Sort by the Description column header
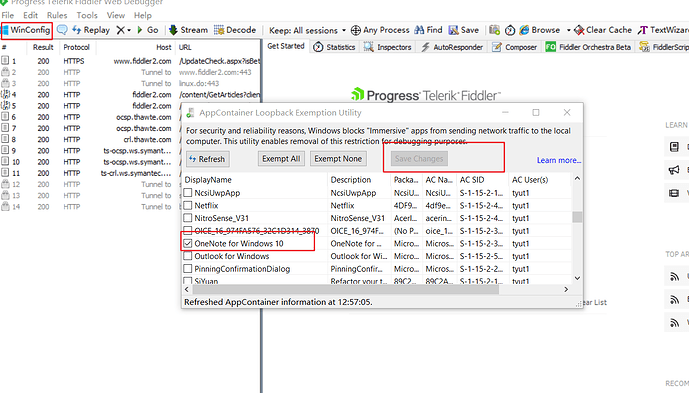 coord(359,180)
